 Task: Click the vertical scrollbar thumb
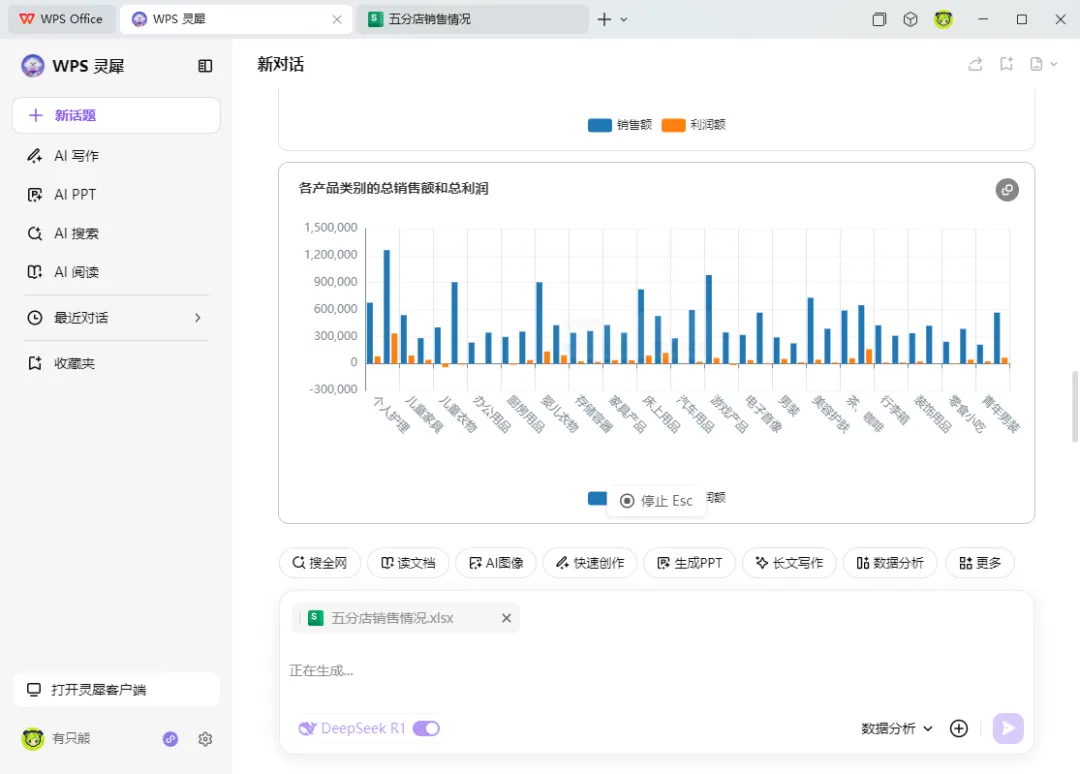pyautogui.click(x=1074, y=407)
